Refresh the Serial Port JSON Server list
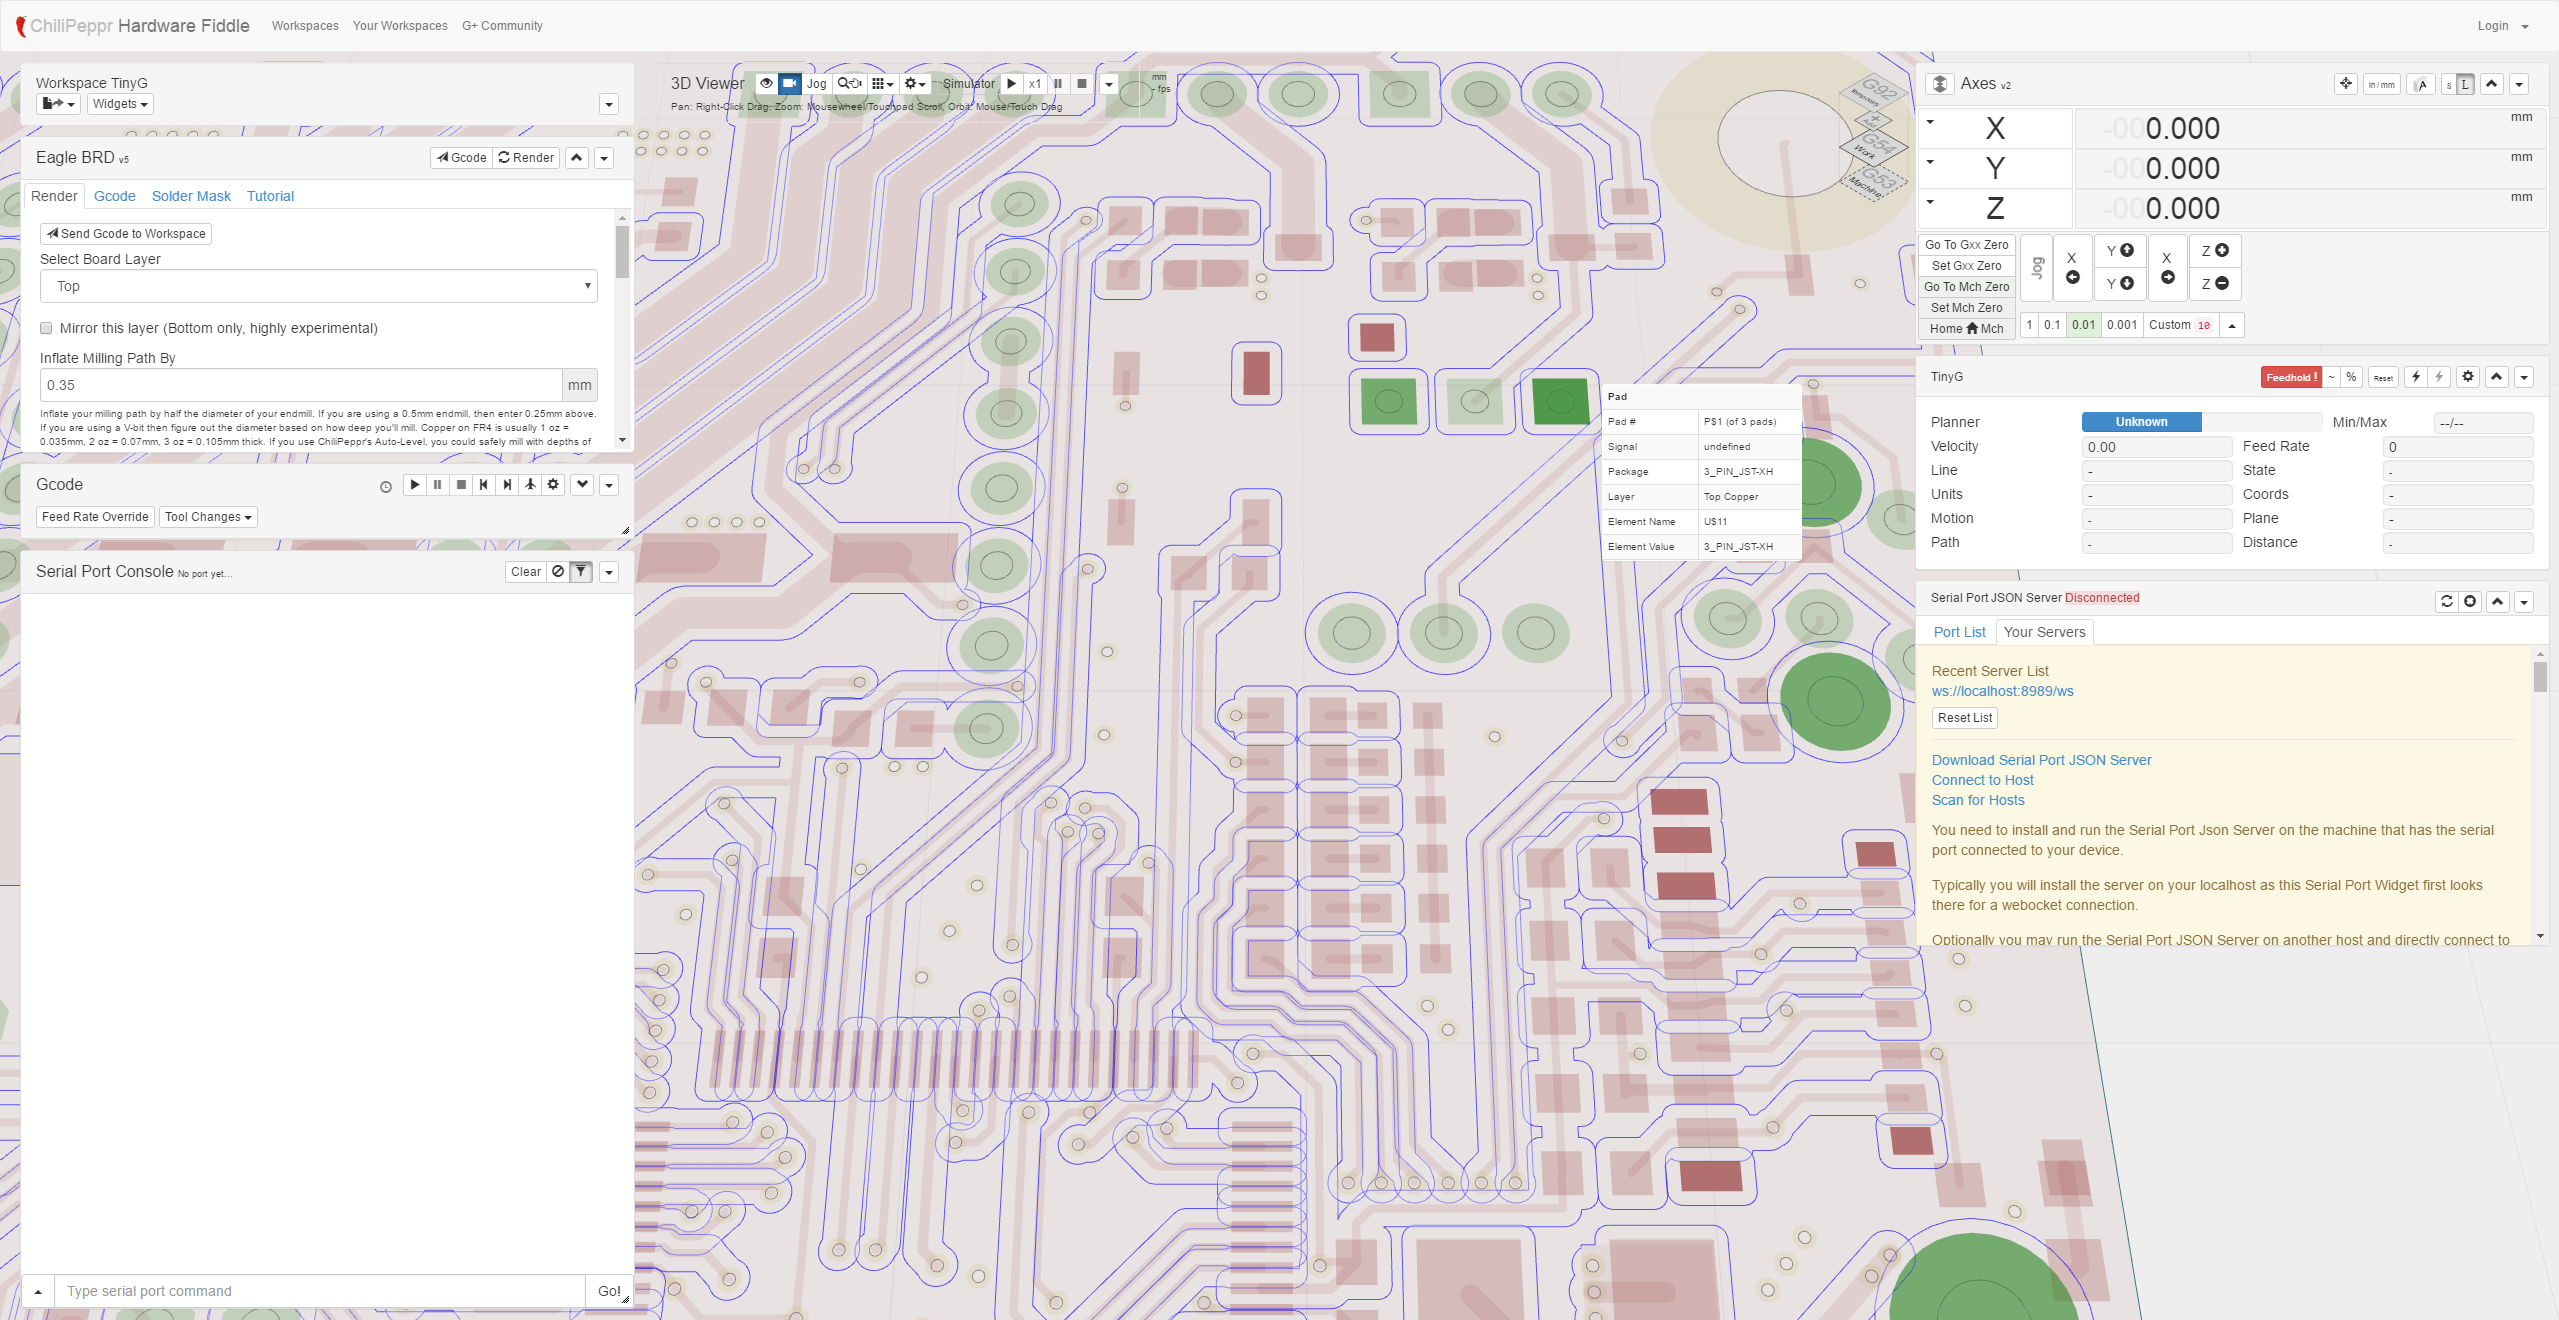Screen dimensions: 2559x1320 [x=2446, y=601]
